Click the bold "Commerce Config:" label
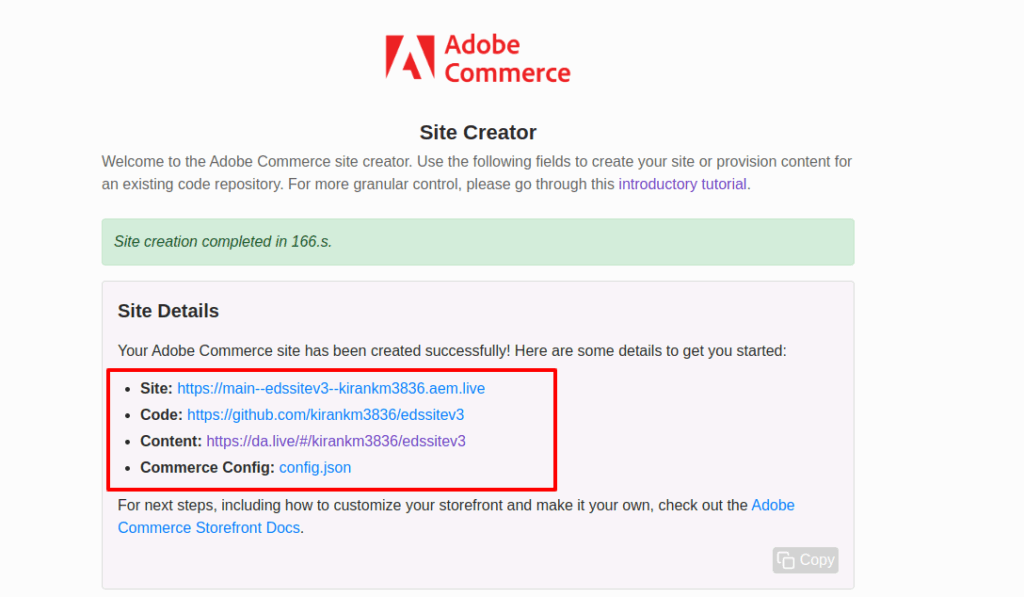1024x597 pixels. point(207,467)
